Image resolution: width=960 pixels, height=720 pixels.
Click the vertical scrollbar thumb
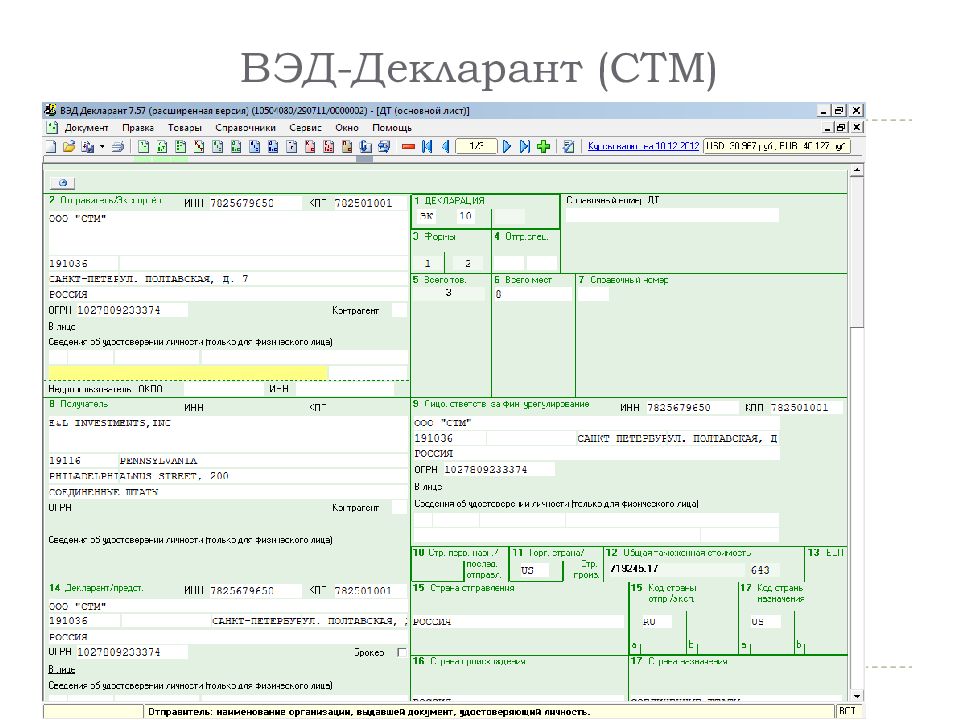[x=857, y=252]
